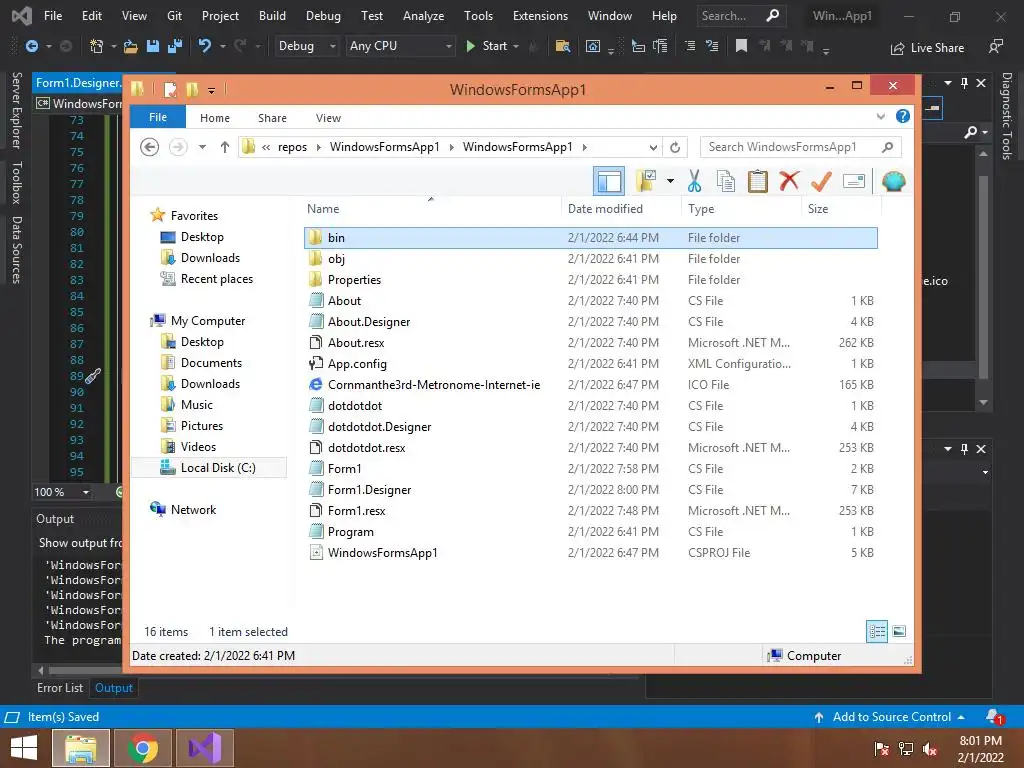This screenshot has width=1024, height=768.
Task: Open the Add to Source Control menu
Action: click(x=889, y=717)
